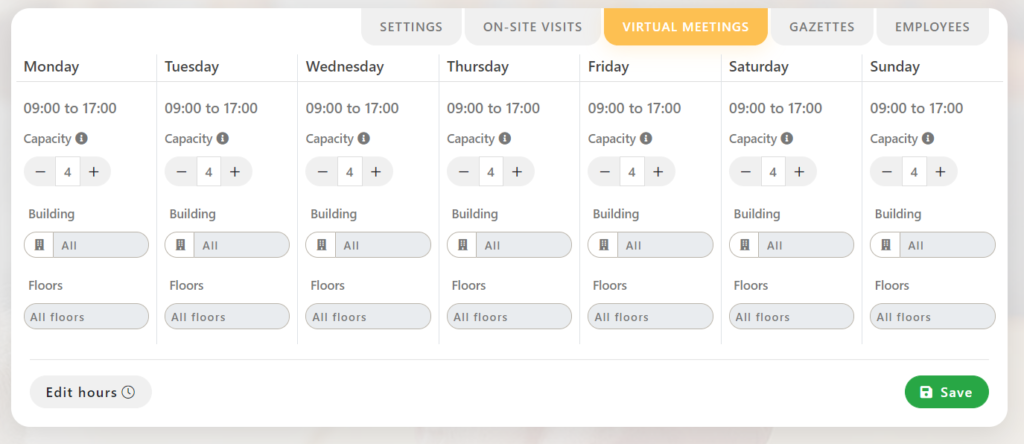Open the On-Site Visits tab

click(x=532, y=27)
